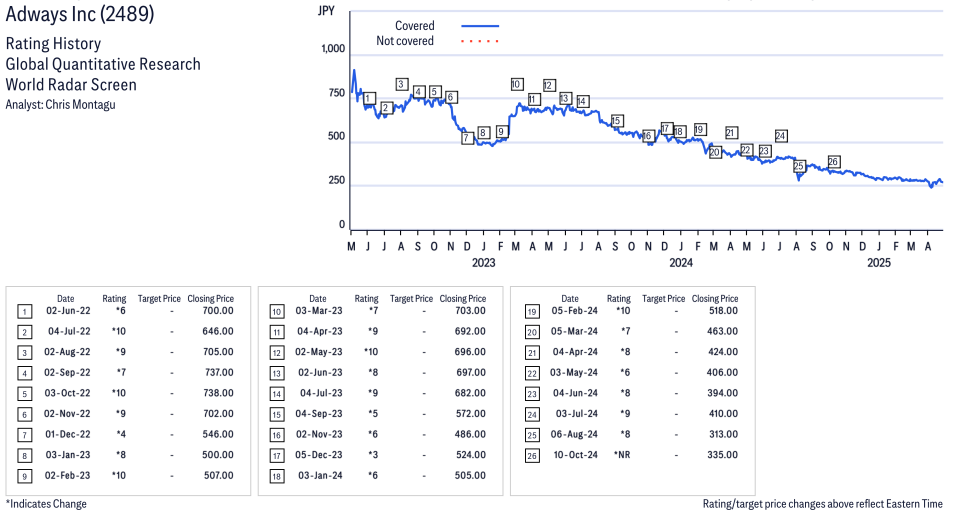Click chart marker 21 on the chart
This screenshot has width=954, height=510.
click(x=731, y=133)
